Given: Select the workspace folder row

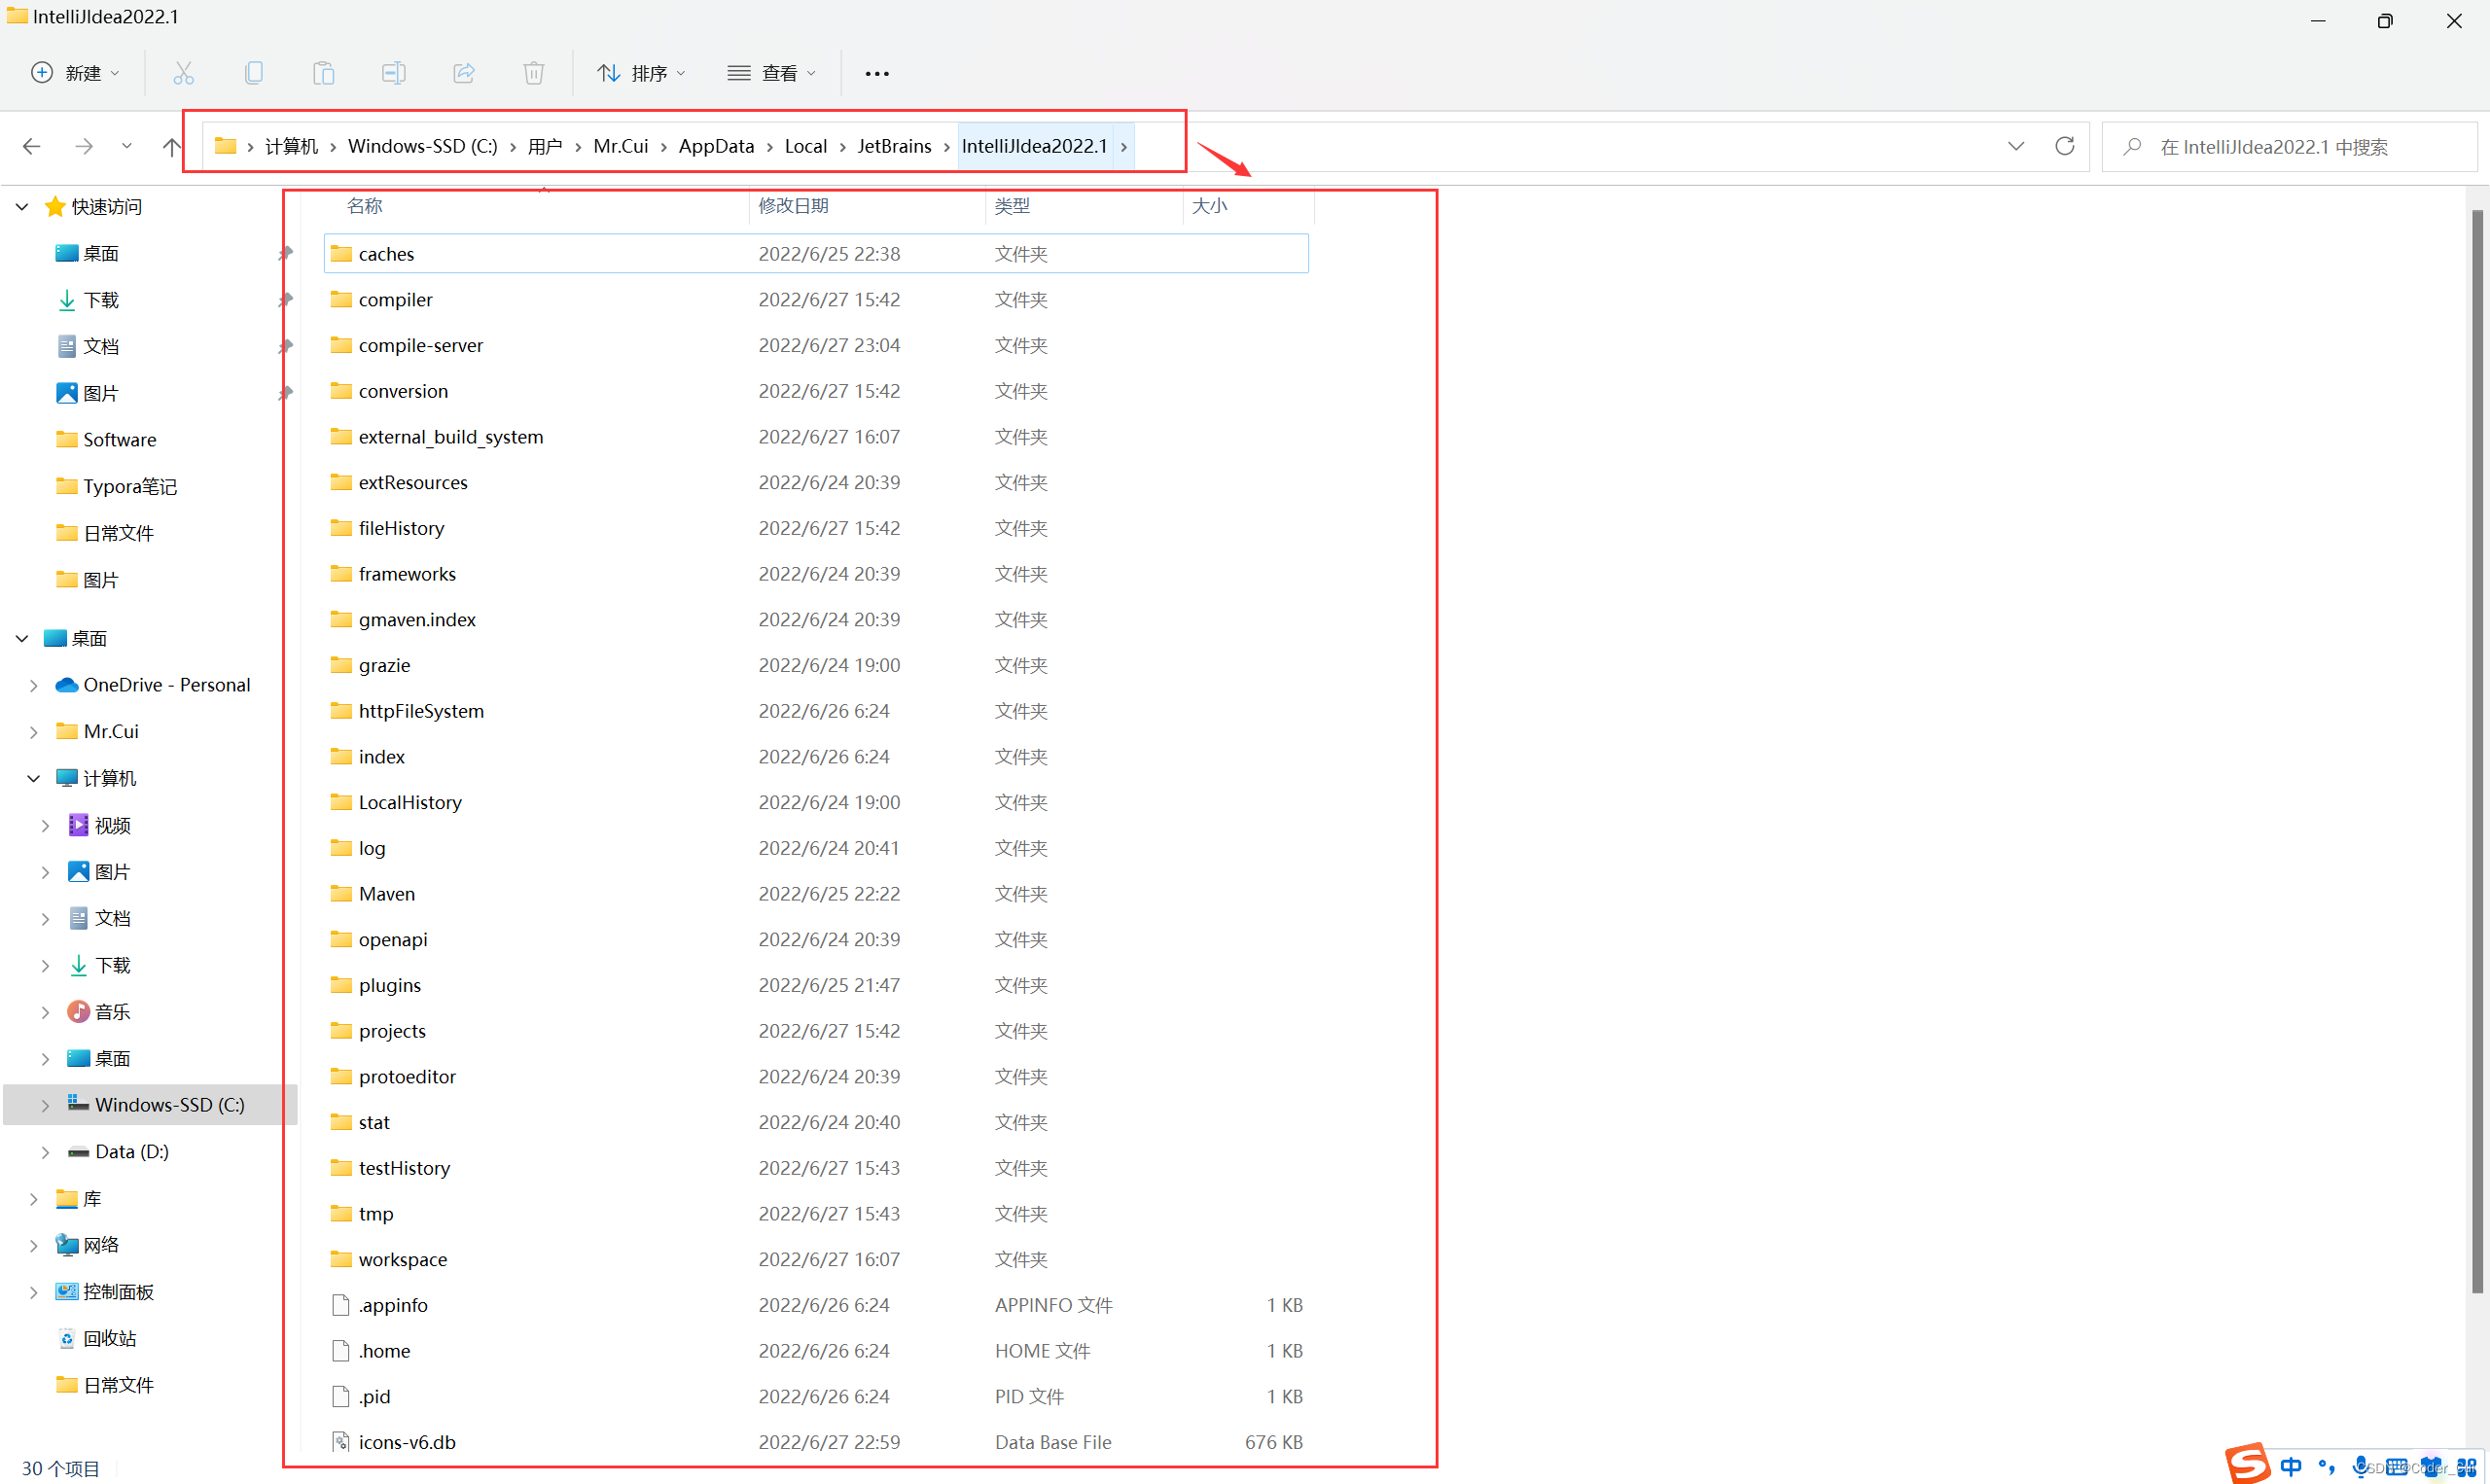Looking at the screenshot, I should 816,1259.
